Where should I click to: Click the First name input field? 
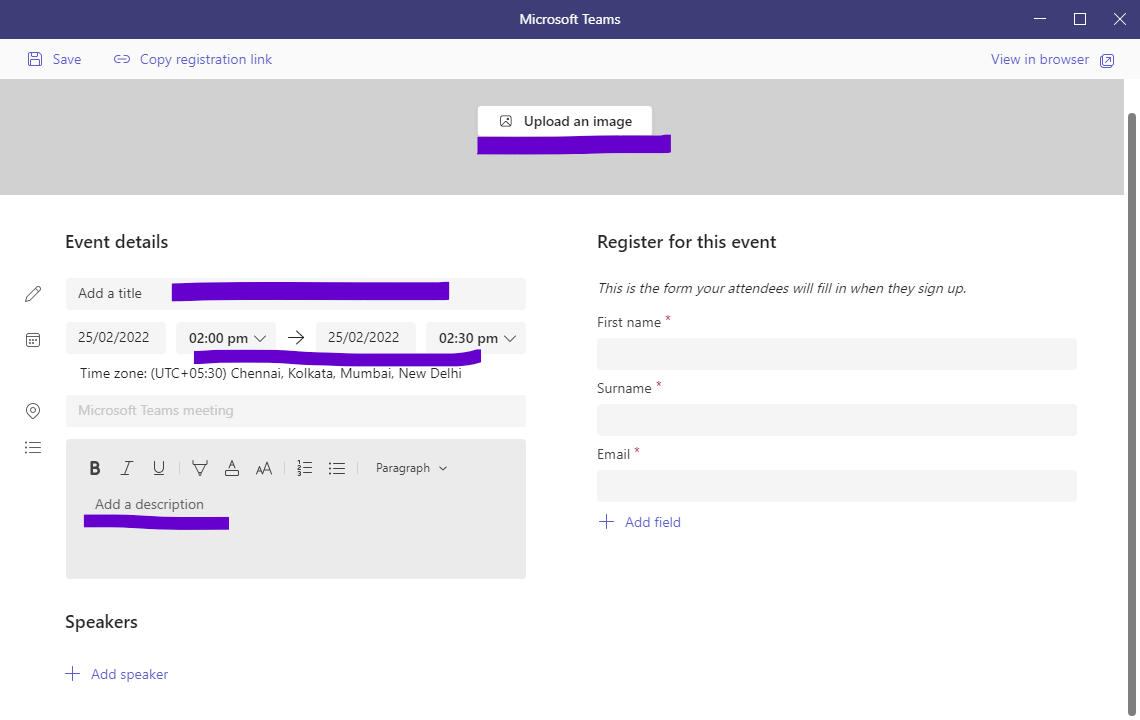click(836, 354)
